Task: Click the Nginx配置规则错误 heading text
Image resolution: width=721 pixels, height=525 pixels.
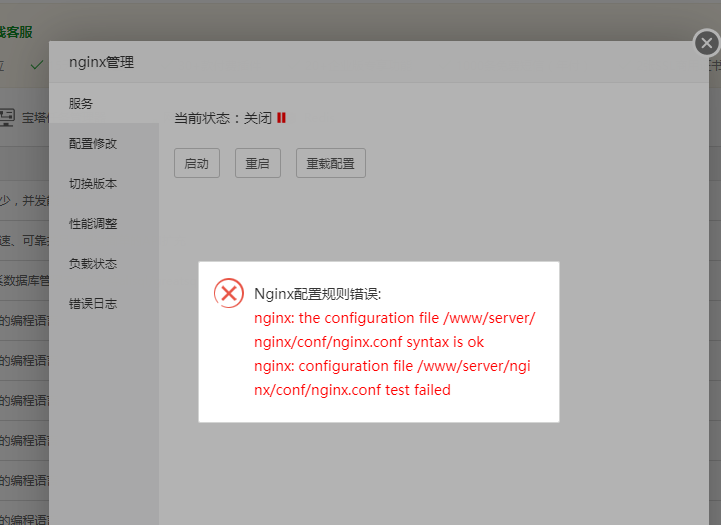Action: 317,294
